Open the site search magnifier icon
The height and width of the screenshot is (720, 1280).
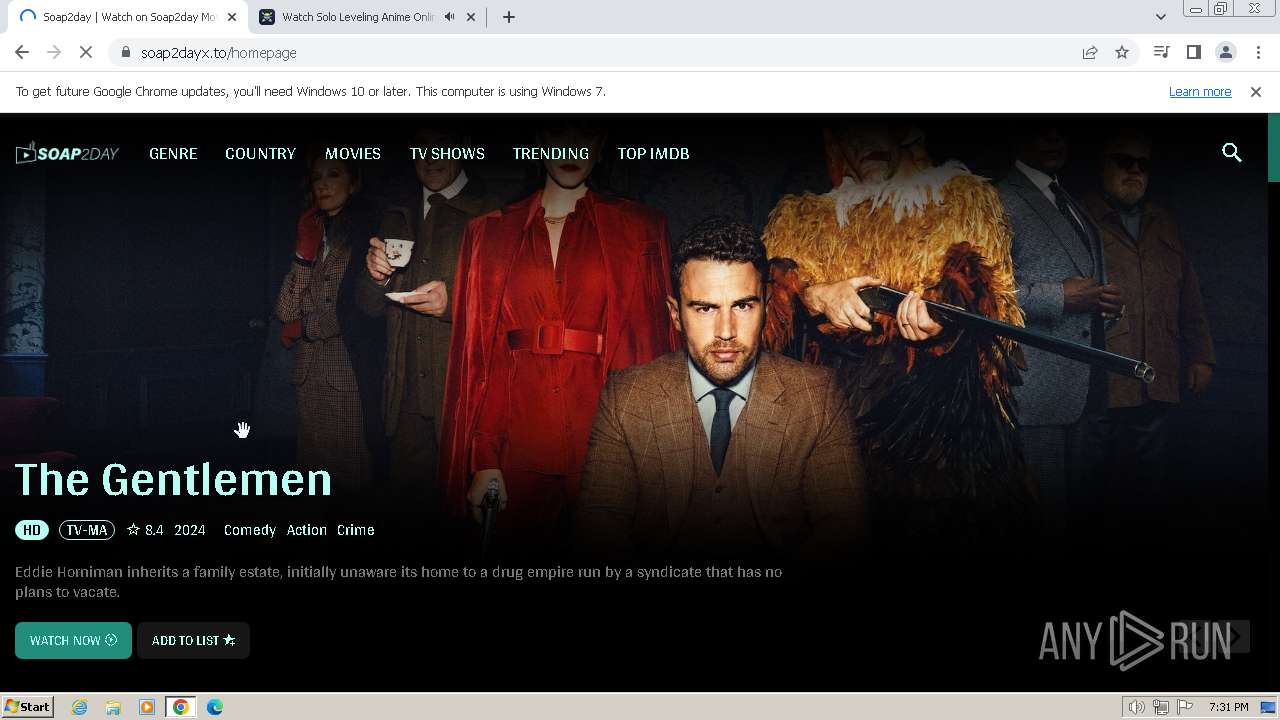[1232, 153]
